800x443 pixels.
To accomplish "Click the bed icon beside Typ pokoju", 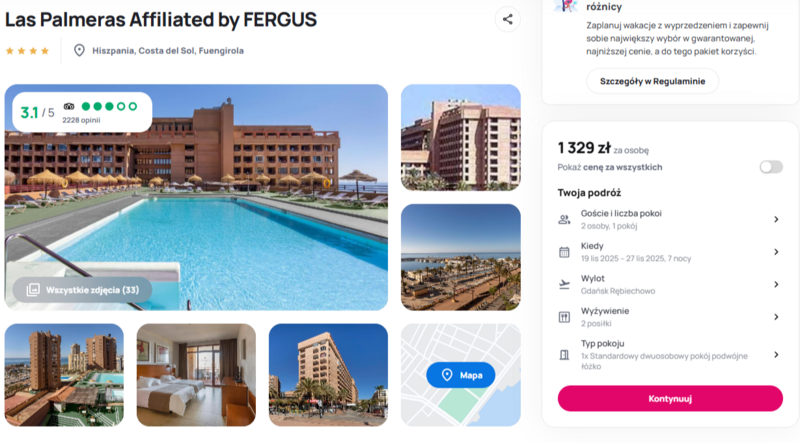I will click(564, 349).
